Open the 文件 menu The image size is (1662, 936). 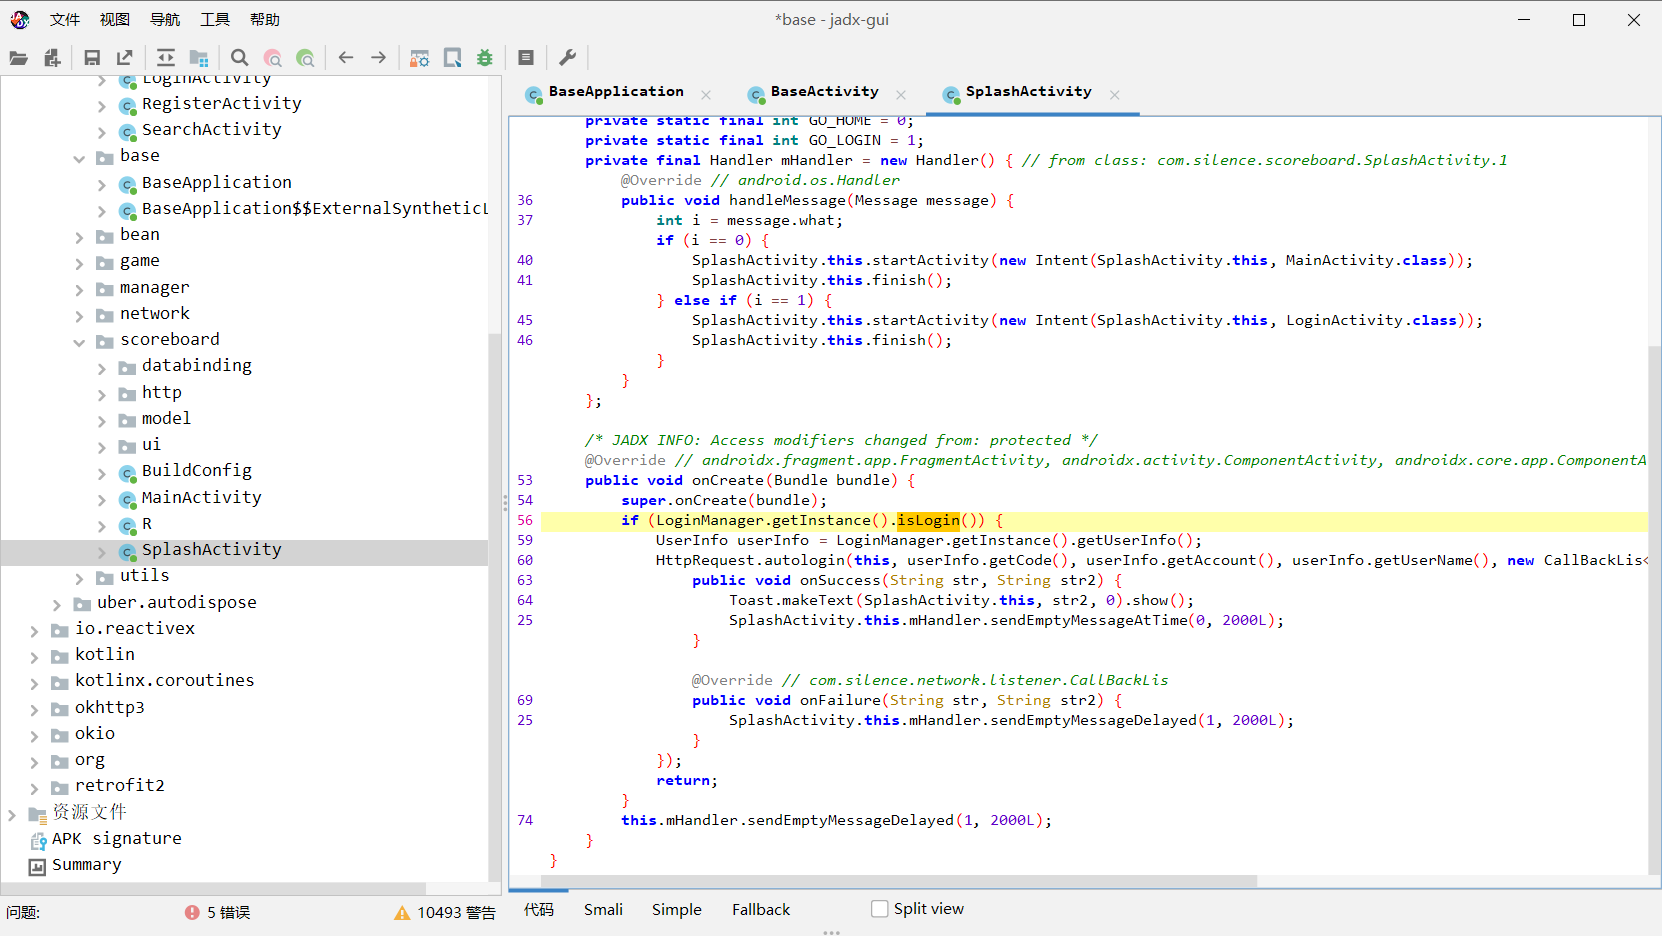(65, 19)
